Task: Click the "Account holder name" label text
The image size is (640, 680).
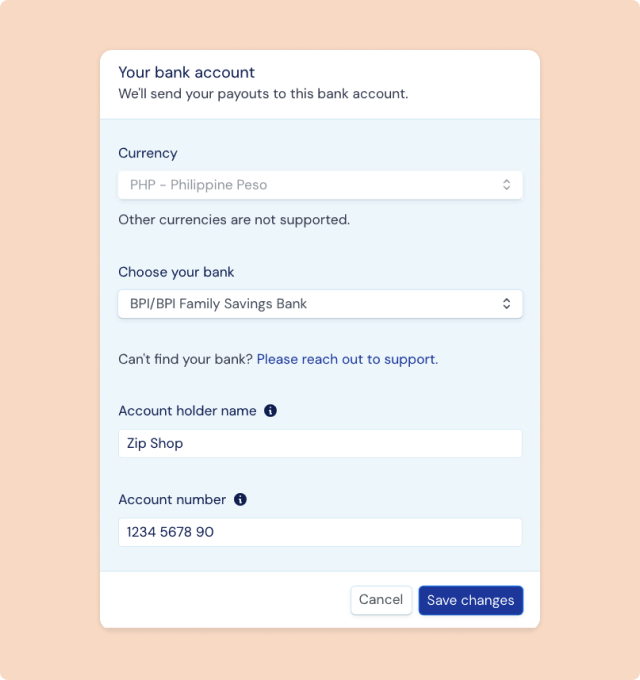Action: click(187, 411)
